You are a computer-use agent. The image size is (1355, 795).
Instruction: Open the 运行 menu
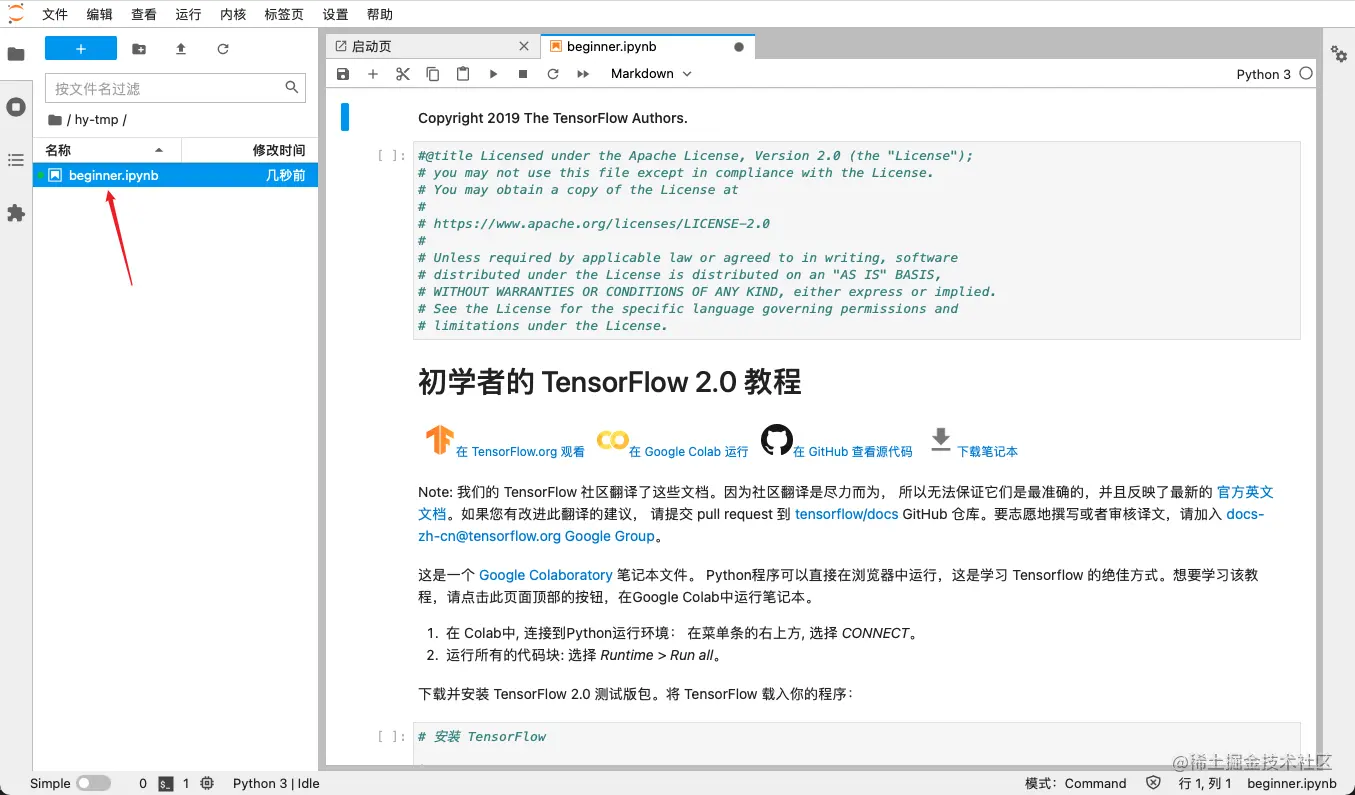pos(188,14)
